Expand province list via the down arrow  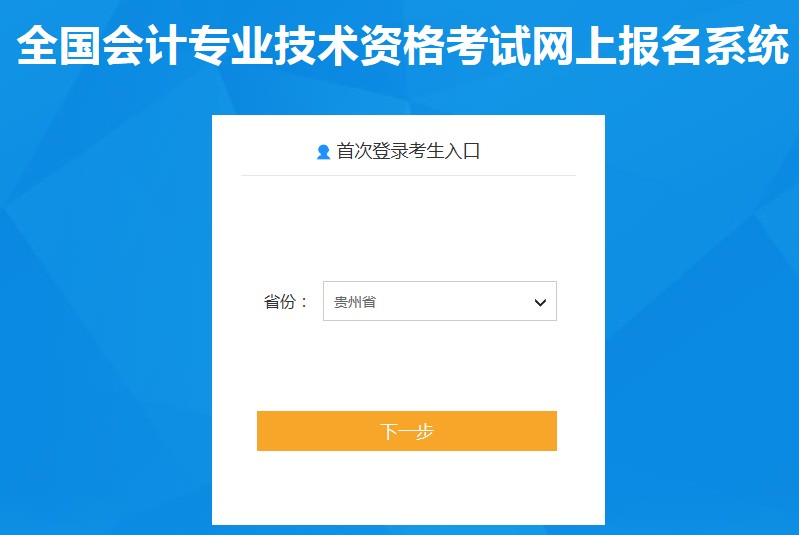[x=540, y=302]
